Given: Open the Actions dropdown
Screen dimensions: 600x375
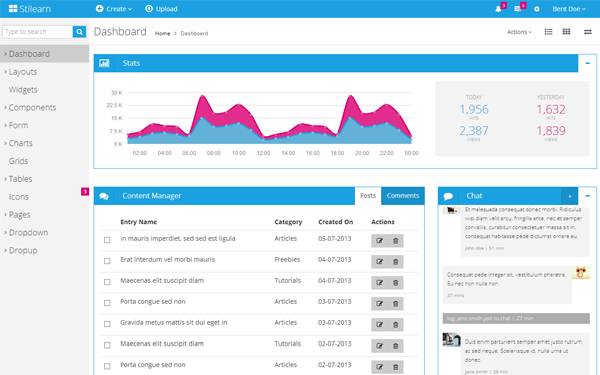Looking at the screenshot, I should click(519, 32).
